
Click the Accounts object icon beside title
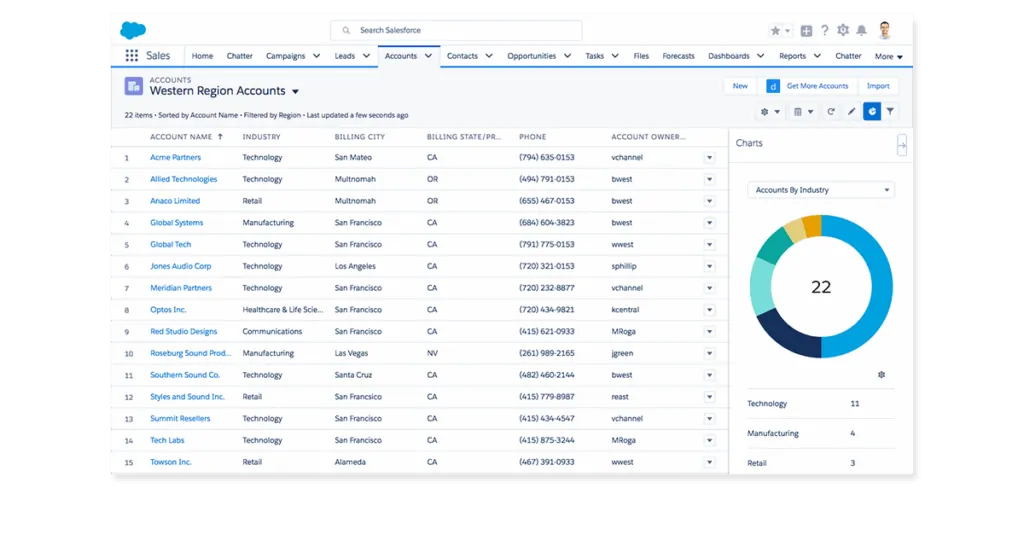click(133, 86)
